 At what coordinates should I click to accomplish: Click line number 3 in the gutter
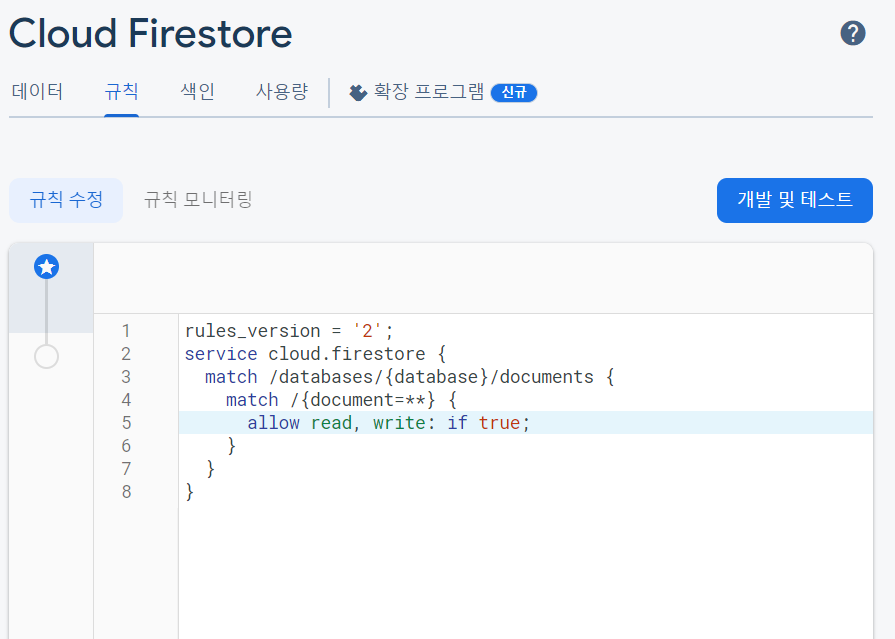coord(126,377)
